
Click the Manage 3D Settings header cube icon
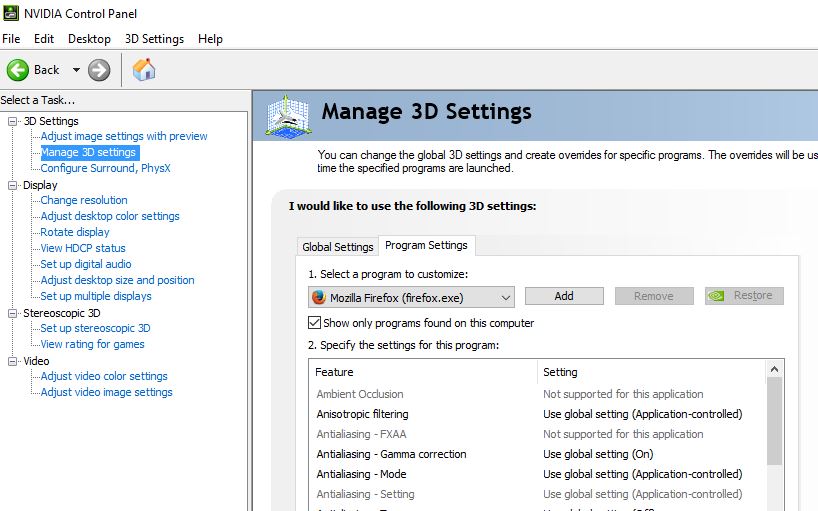pyautogui.click(x=288, y=116)
